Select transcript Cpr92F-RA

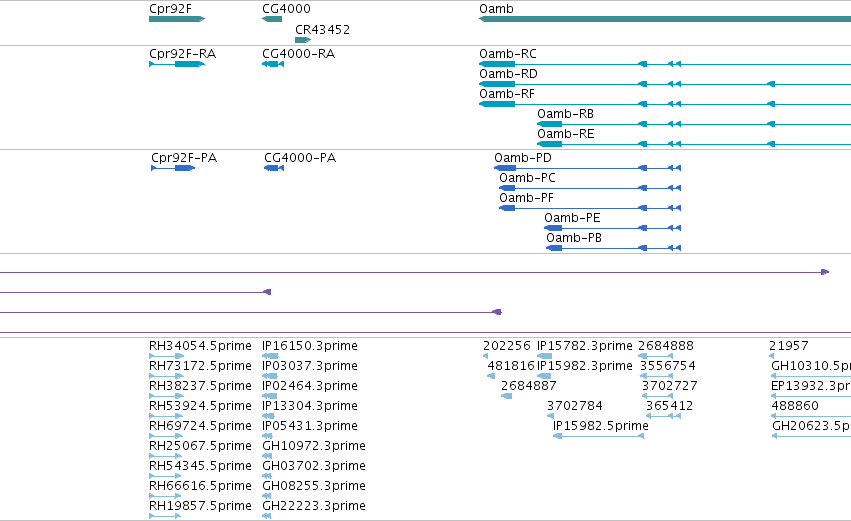point(182,54)
